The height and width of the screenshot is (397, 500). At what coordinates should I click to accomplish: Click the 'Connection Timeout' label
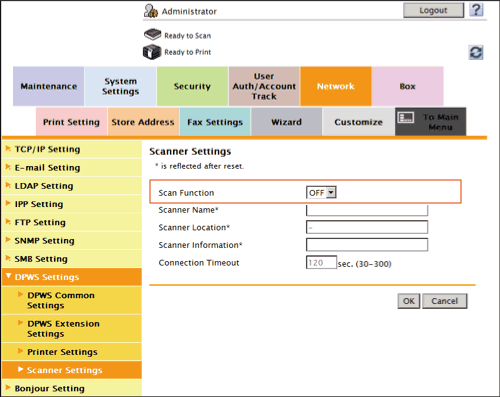[x=199, y=263]
